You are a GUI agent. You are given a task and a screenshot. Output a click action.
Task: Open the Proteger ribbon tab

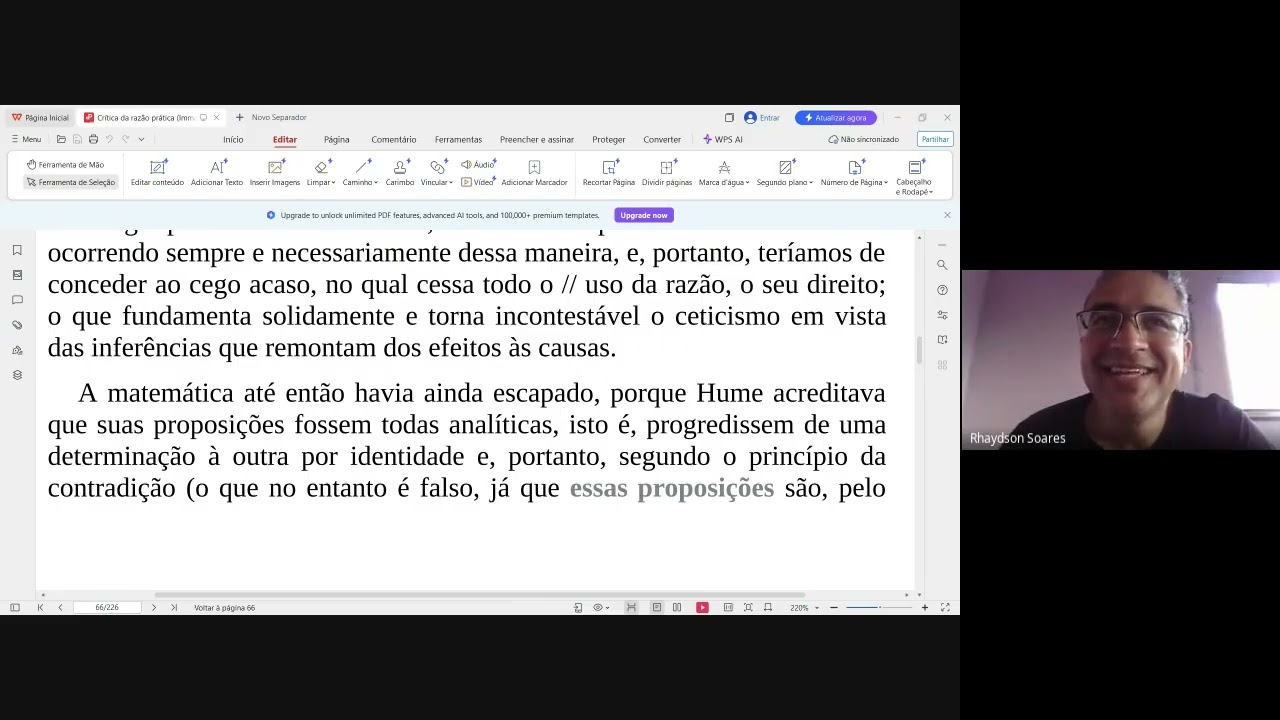coord(608,139)
